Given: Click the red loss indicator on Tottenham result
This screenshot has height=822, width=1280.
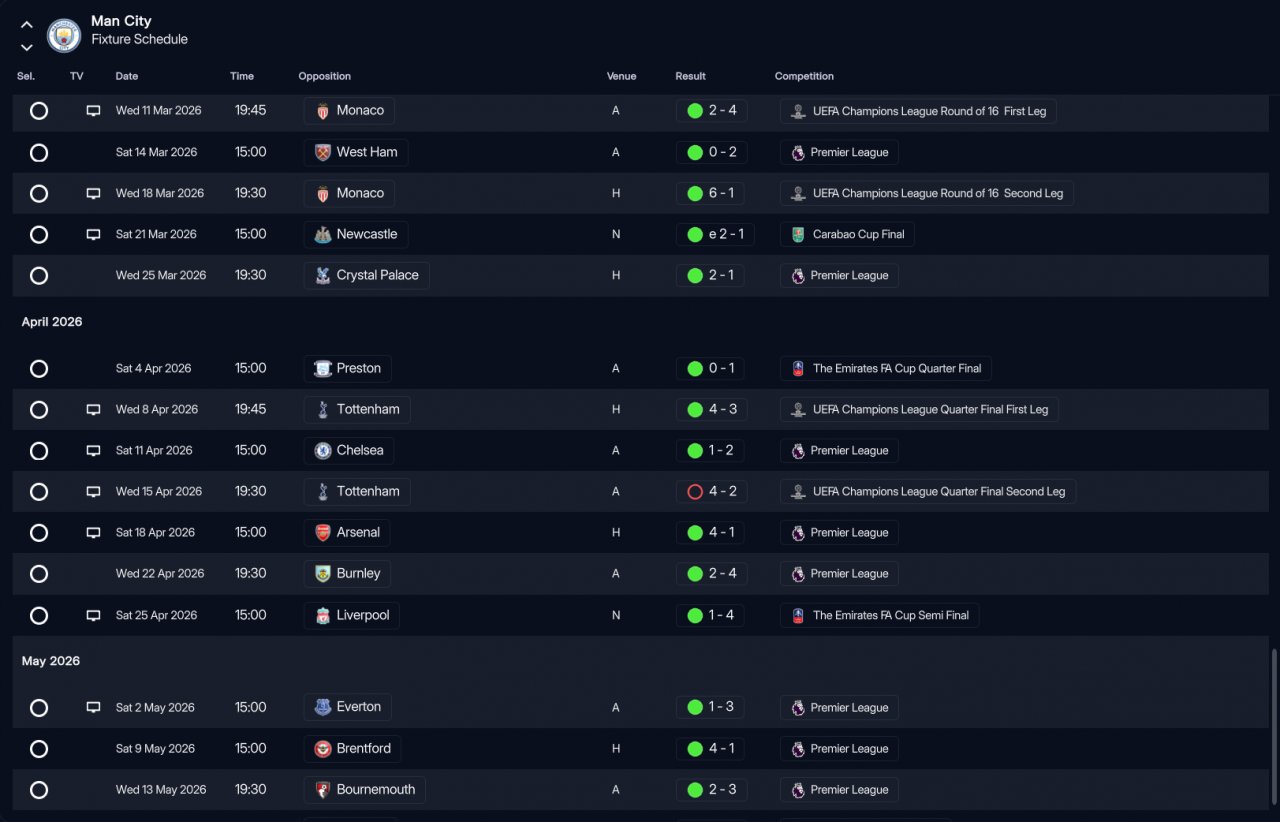Looking at the screenshot, I should tap(695, 492).
